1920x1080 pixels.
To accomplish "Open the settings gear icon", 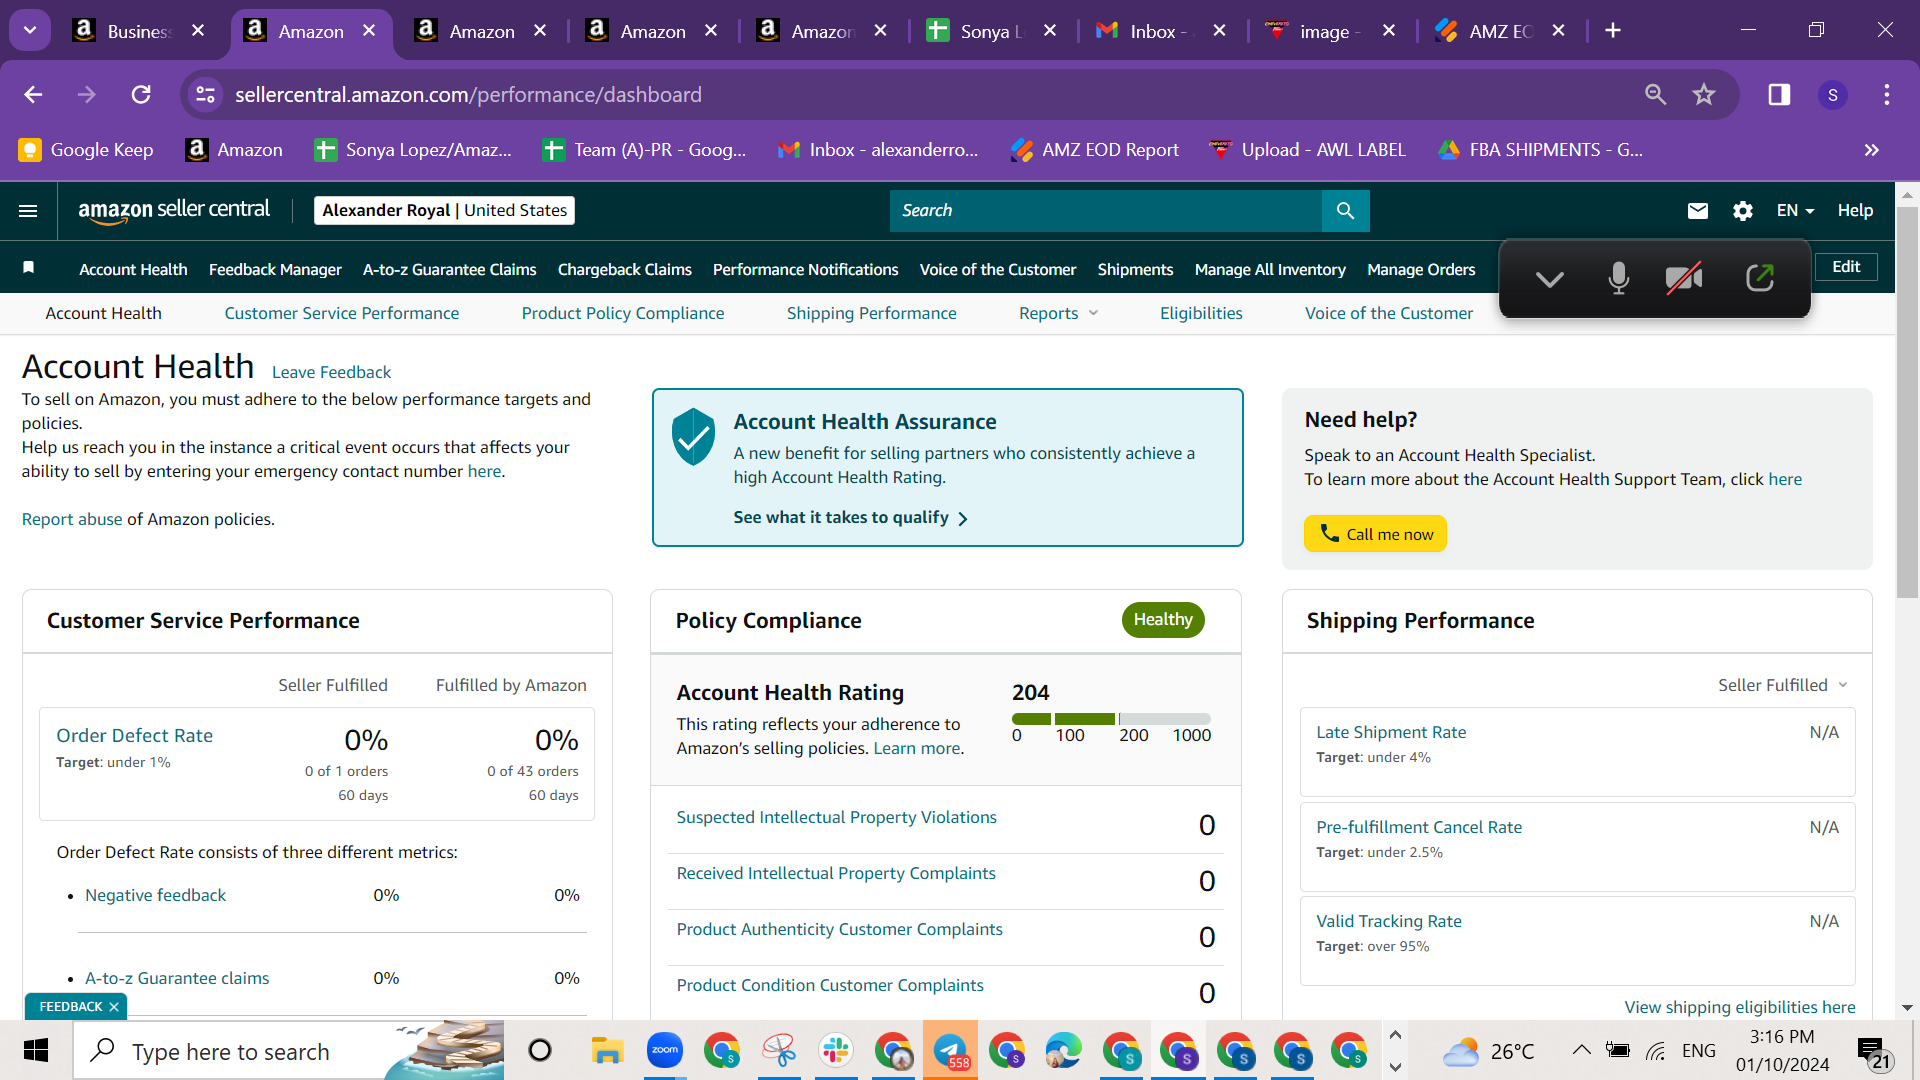I will [x=1743, y=211].
